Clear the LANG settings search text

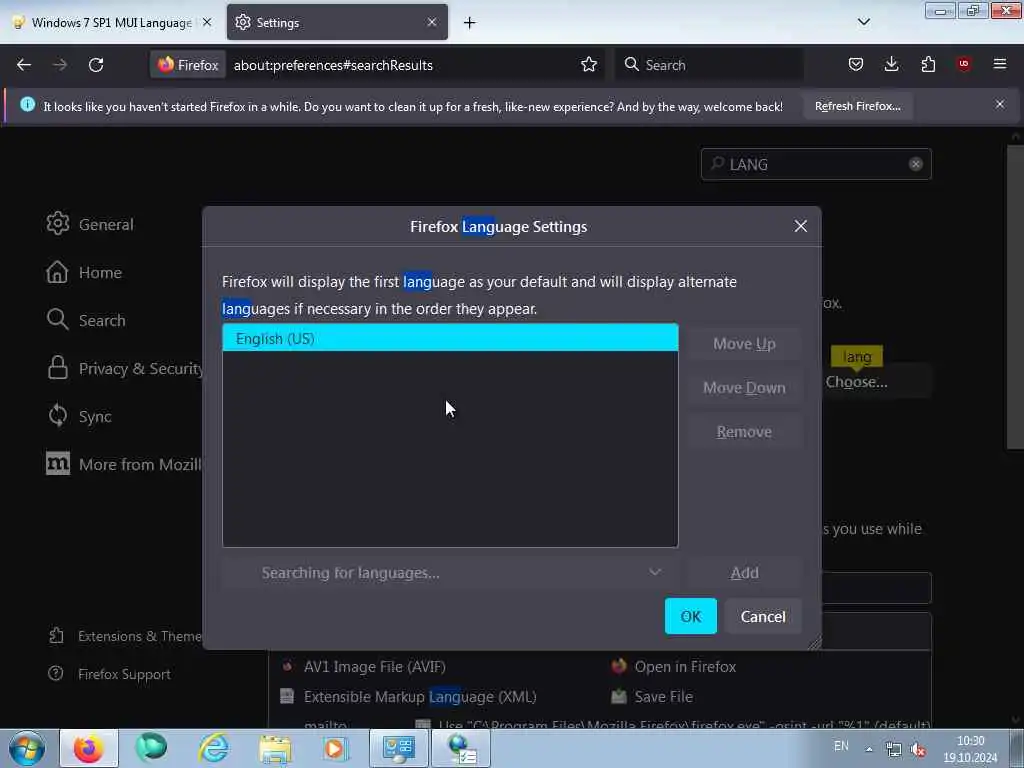tap(916, 164)
